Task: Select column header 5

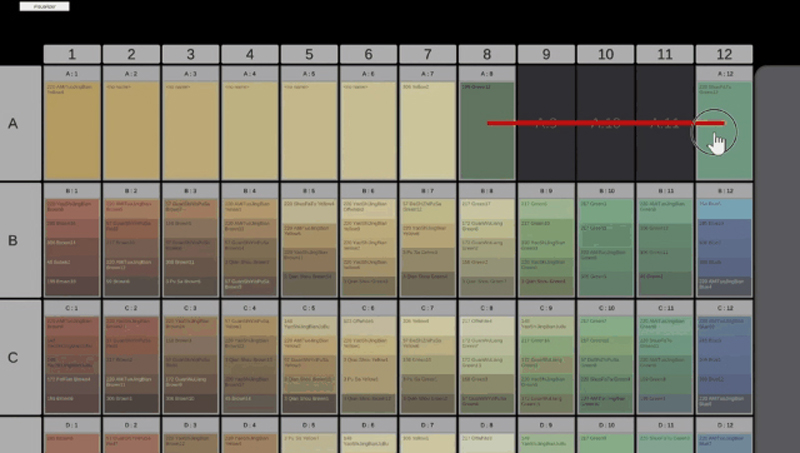Action: [x=309, y=54]
